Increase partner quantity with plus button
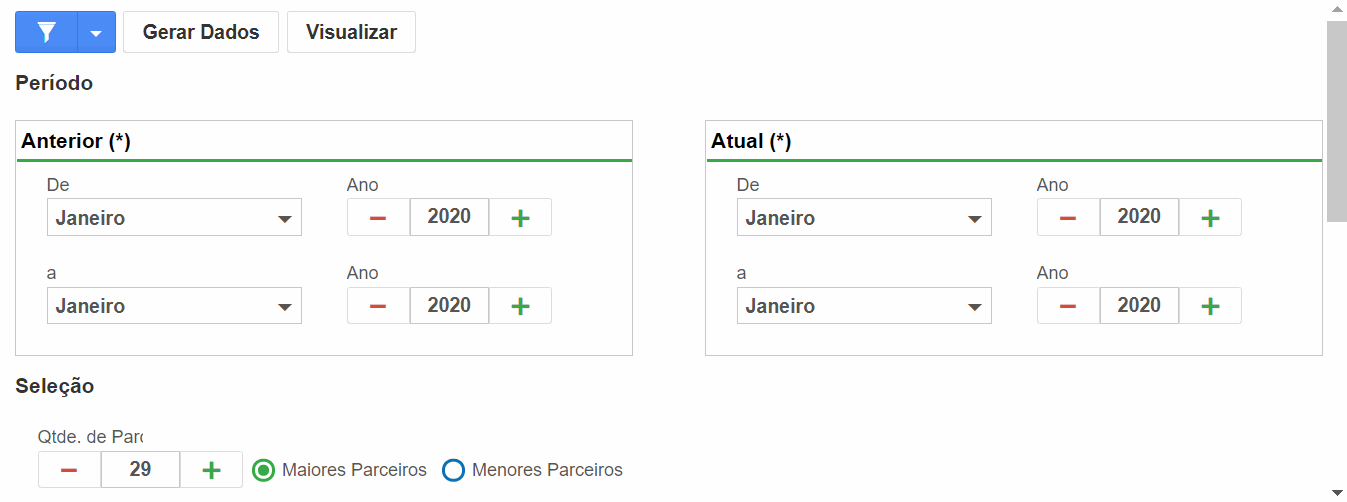This screenshot has height=502, width=1347. click(211, 470)
